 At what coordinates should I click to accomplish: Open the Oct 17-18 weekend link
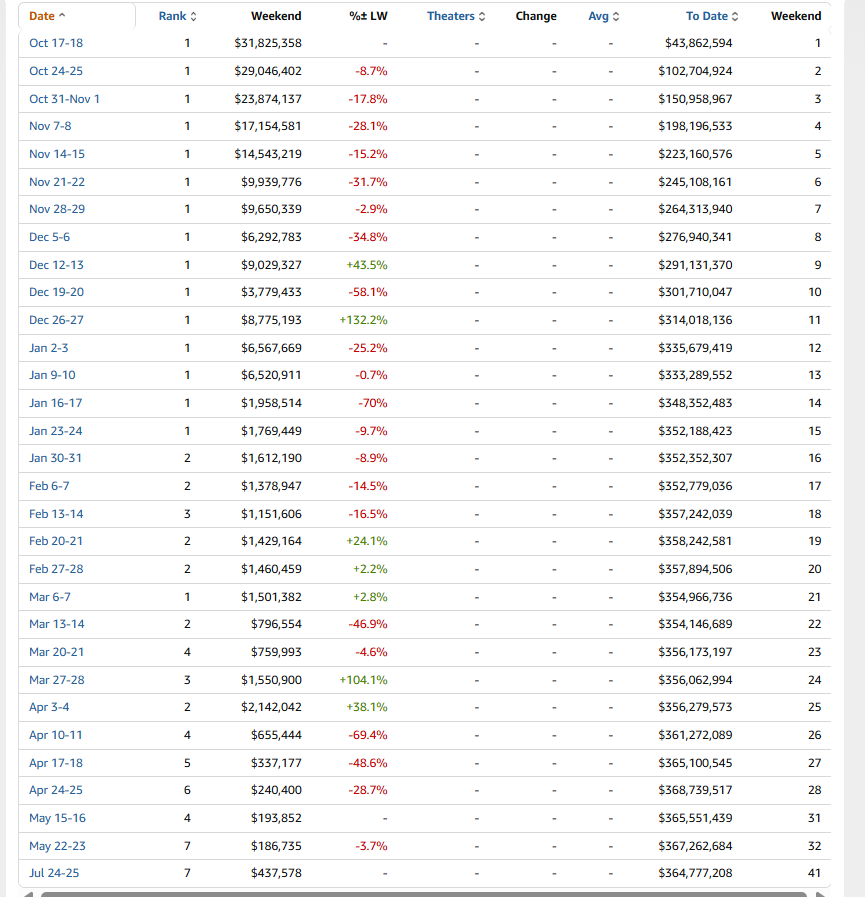point(56,43)
